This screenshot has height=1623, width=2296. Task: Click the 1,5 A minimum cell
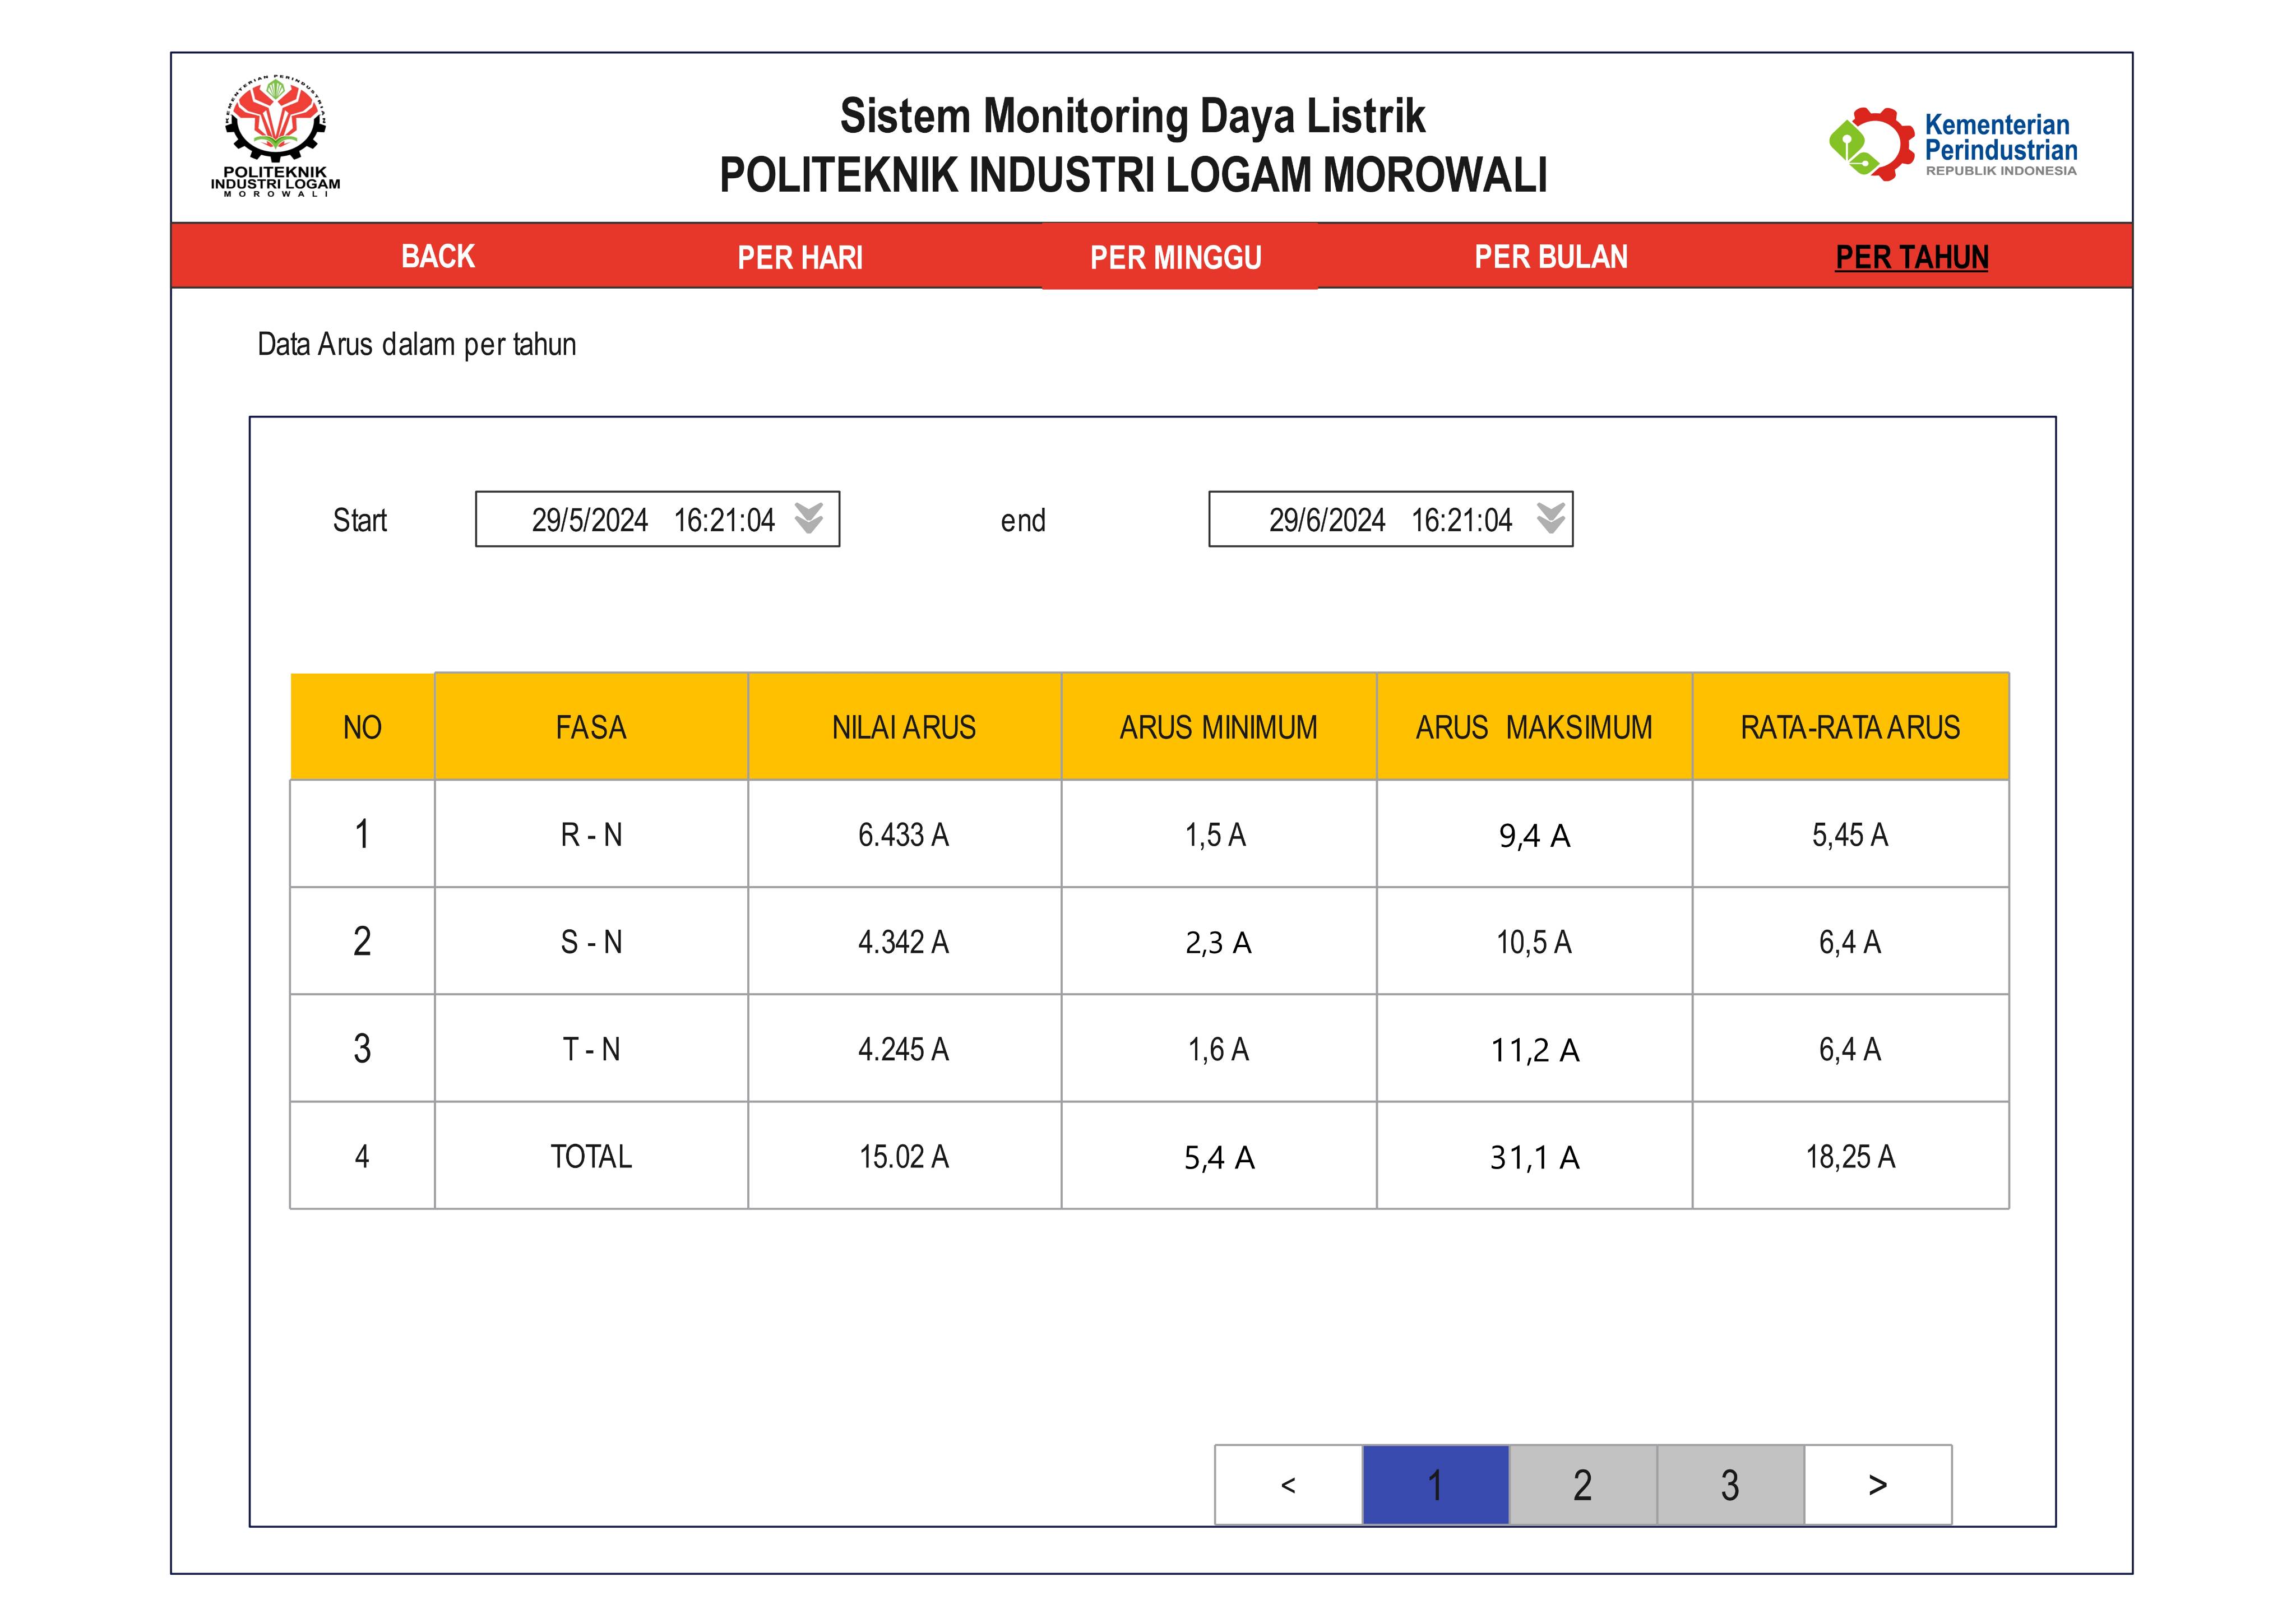pyautogui.click(x=1219, y=834)
